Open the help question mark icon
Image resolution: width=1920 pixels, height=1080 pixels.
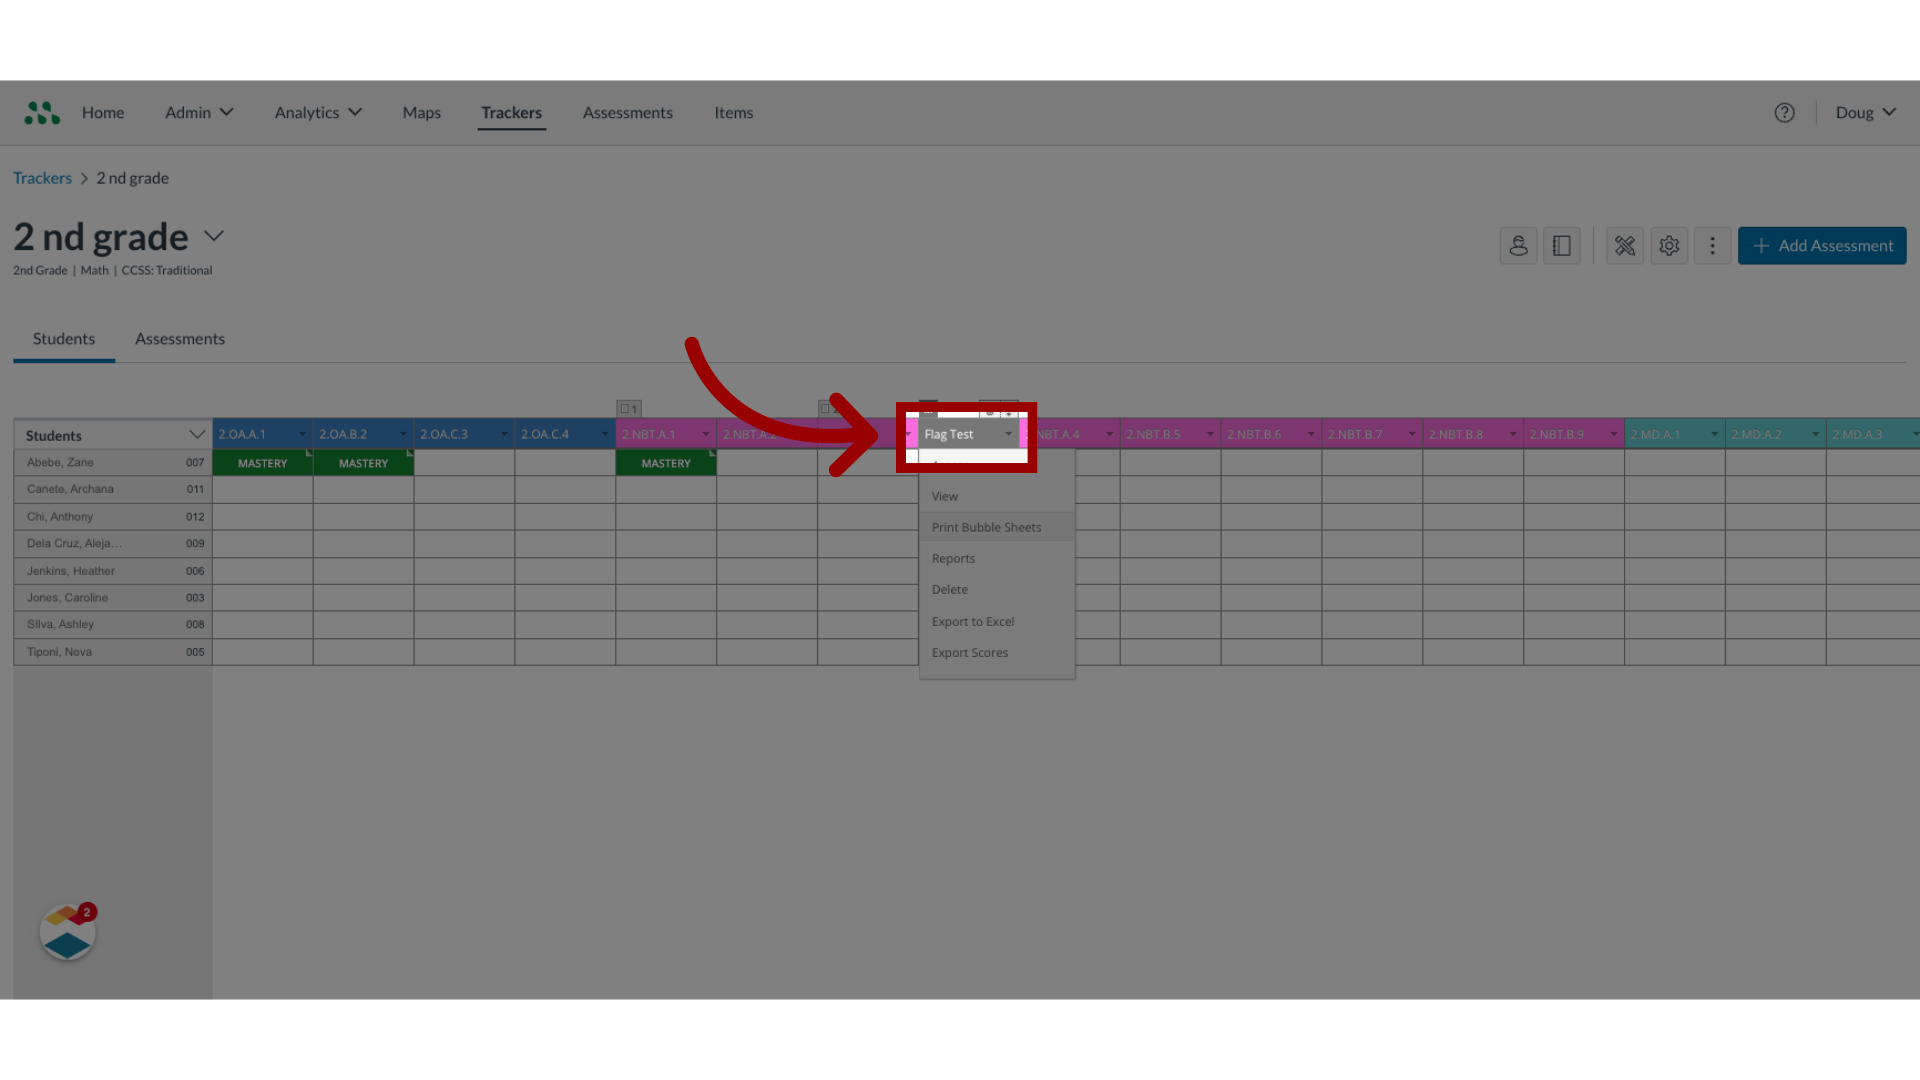coord(1784,112)
